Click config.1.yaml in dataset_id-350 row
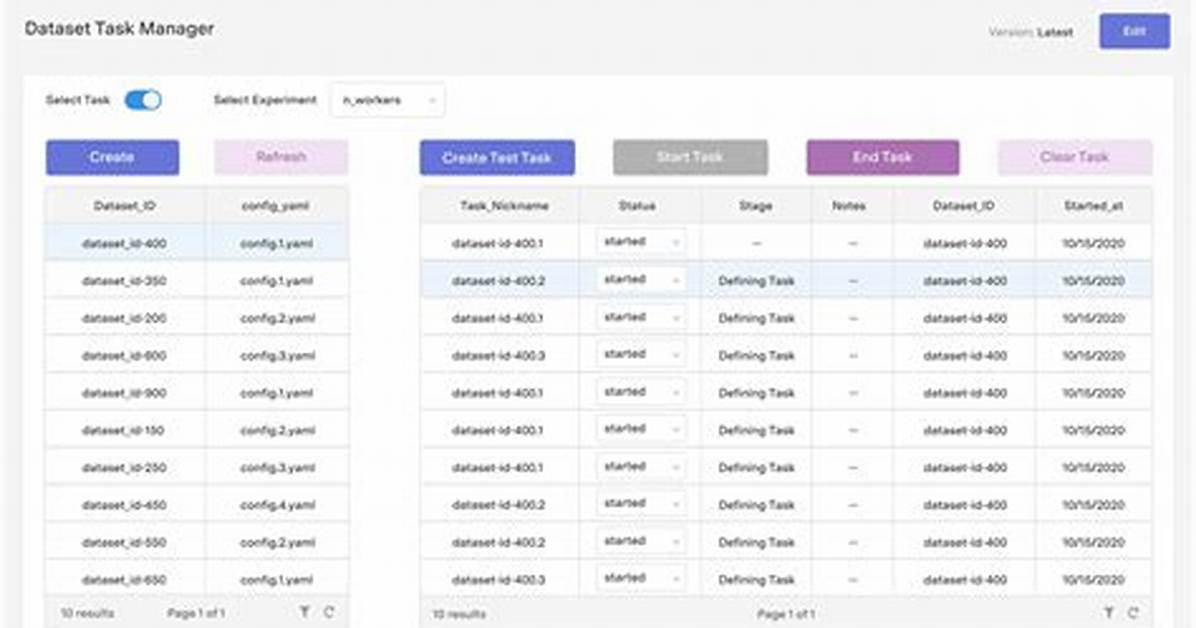 (x=276, y=281)
